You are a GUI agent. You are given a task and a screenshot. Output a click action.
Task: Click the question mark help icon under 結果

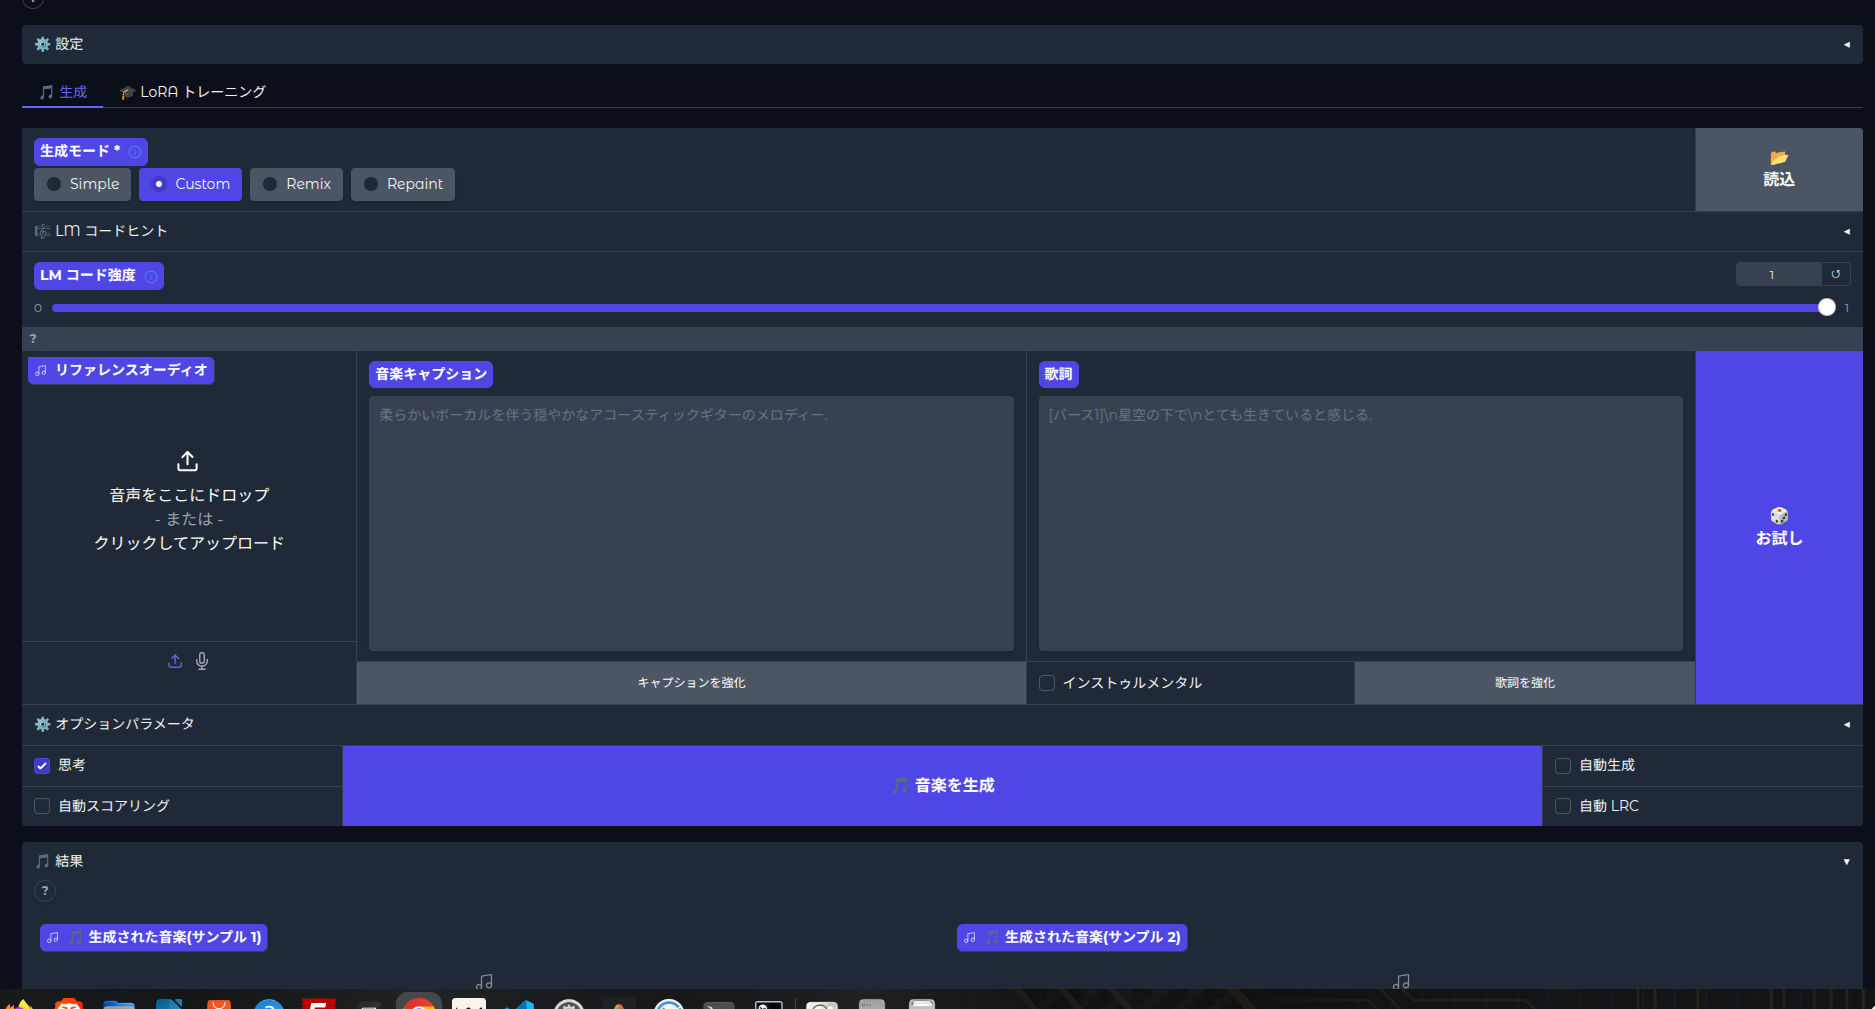pyautogui.click(x=45, y=890)
